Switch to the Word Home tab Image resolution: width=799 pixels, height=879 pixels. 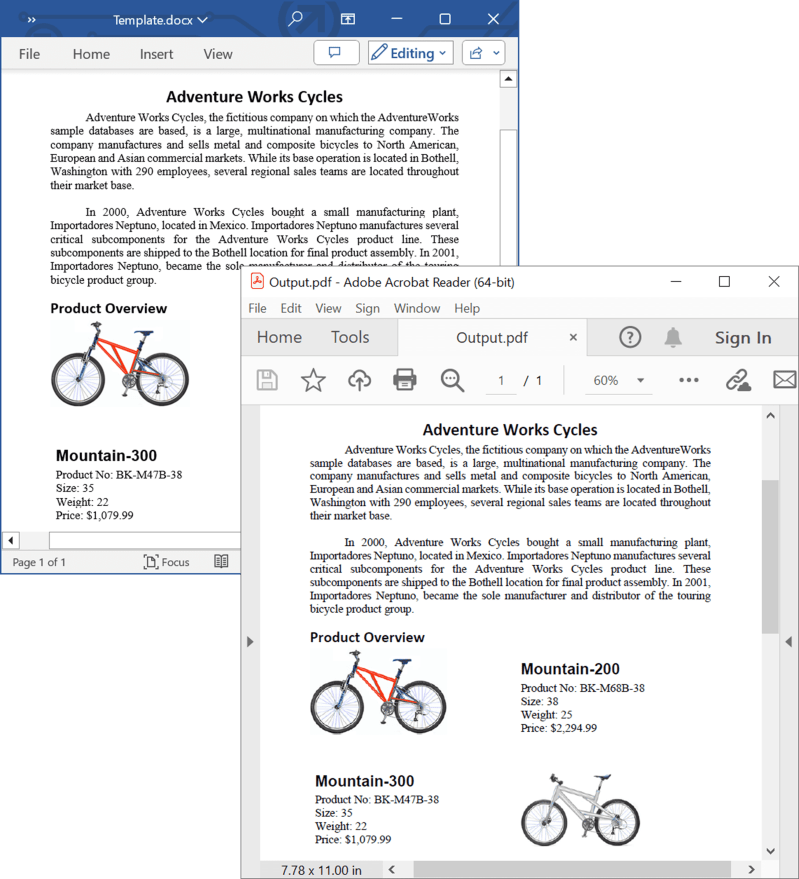(x=91, y=54)
